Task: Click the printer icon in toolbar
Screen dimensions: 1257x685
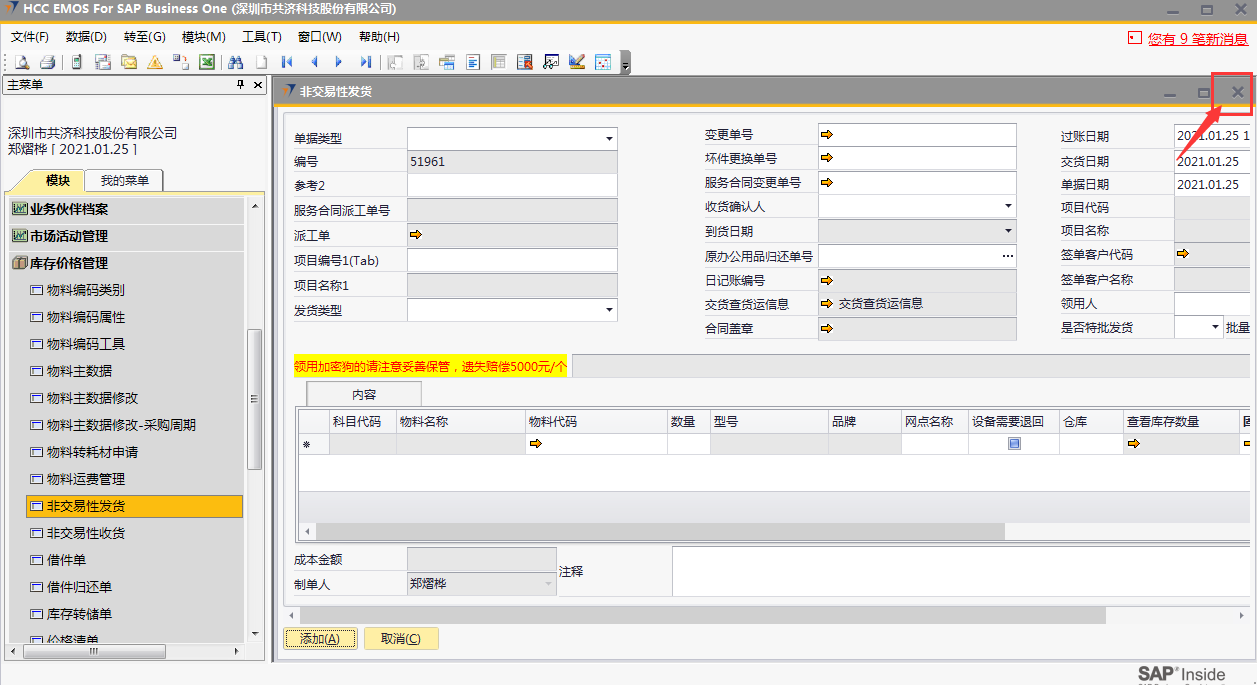Action: (x=47, y=62)
